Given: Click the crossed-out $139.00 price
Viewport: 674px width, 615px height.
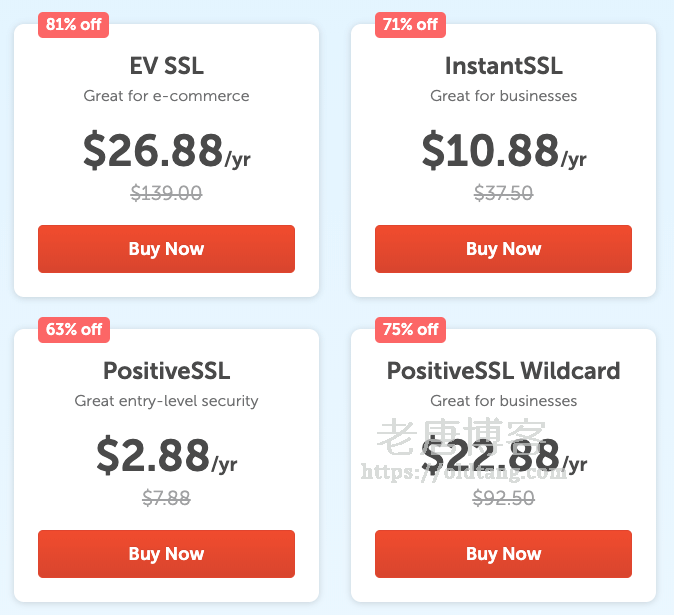Looking at the screenshot, I should point(166,193).
